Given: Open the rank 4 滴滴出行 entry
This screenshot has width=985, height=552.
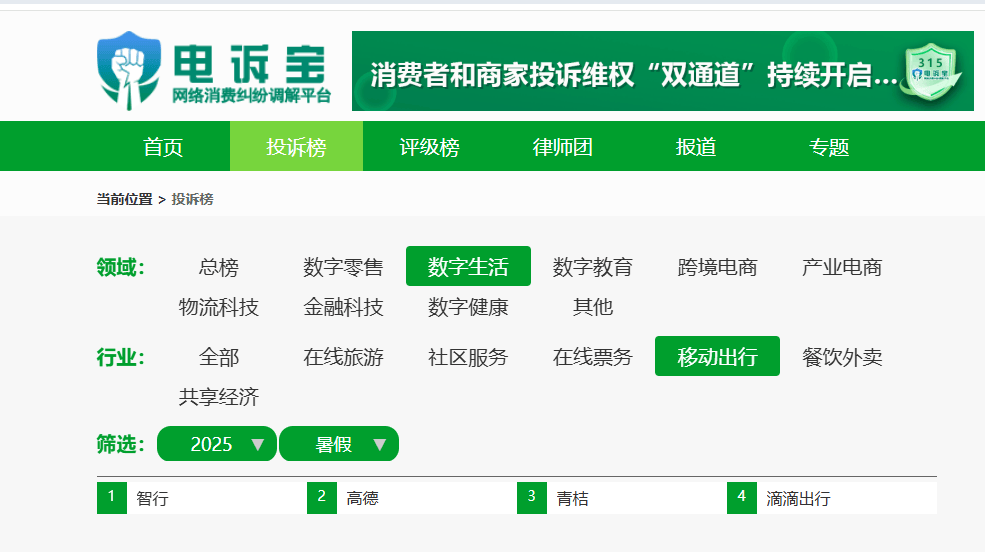Looking at the screenshot, I should [797, 498].
